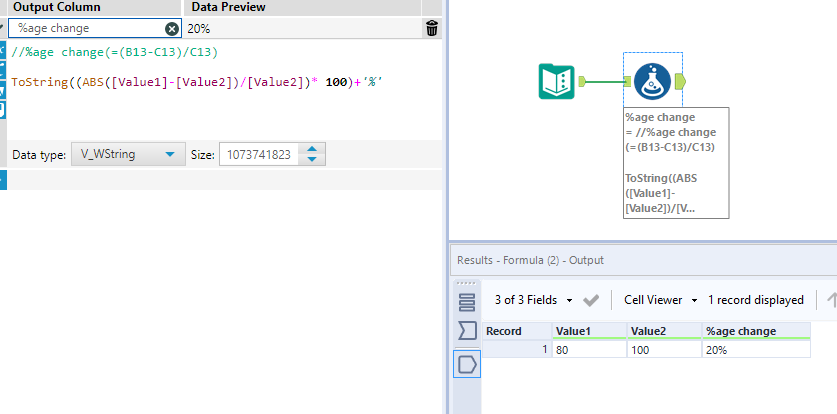
Task: Click the grey checkmark in Results toolbar
Action: (591, 300)
